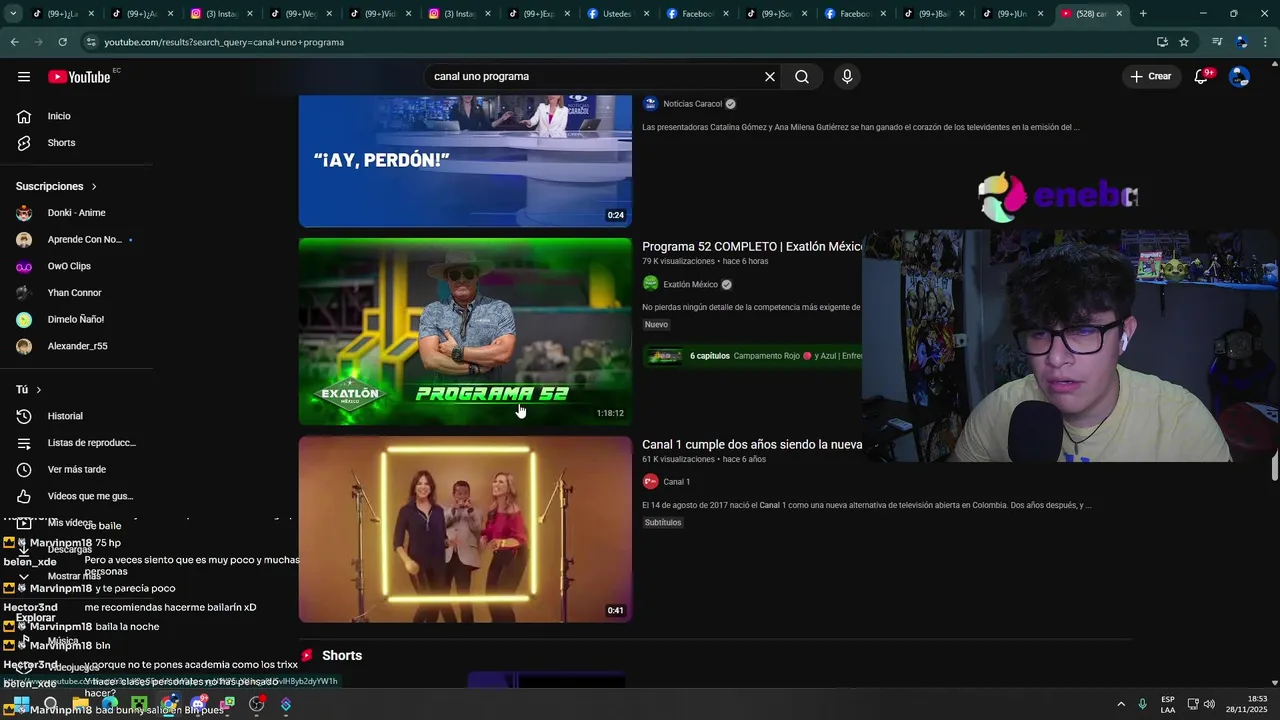Open the tab search dropdown arrow

13,14
